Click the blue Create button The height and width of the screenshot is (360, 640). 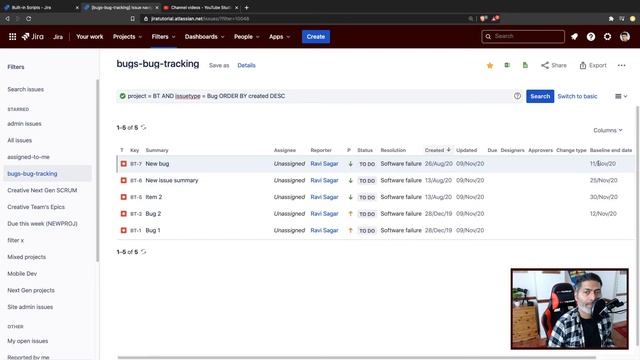coord(316,37)
